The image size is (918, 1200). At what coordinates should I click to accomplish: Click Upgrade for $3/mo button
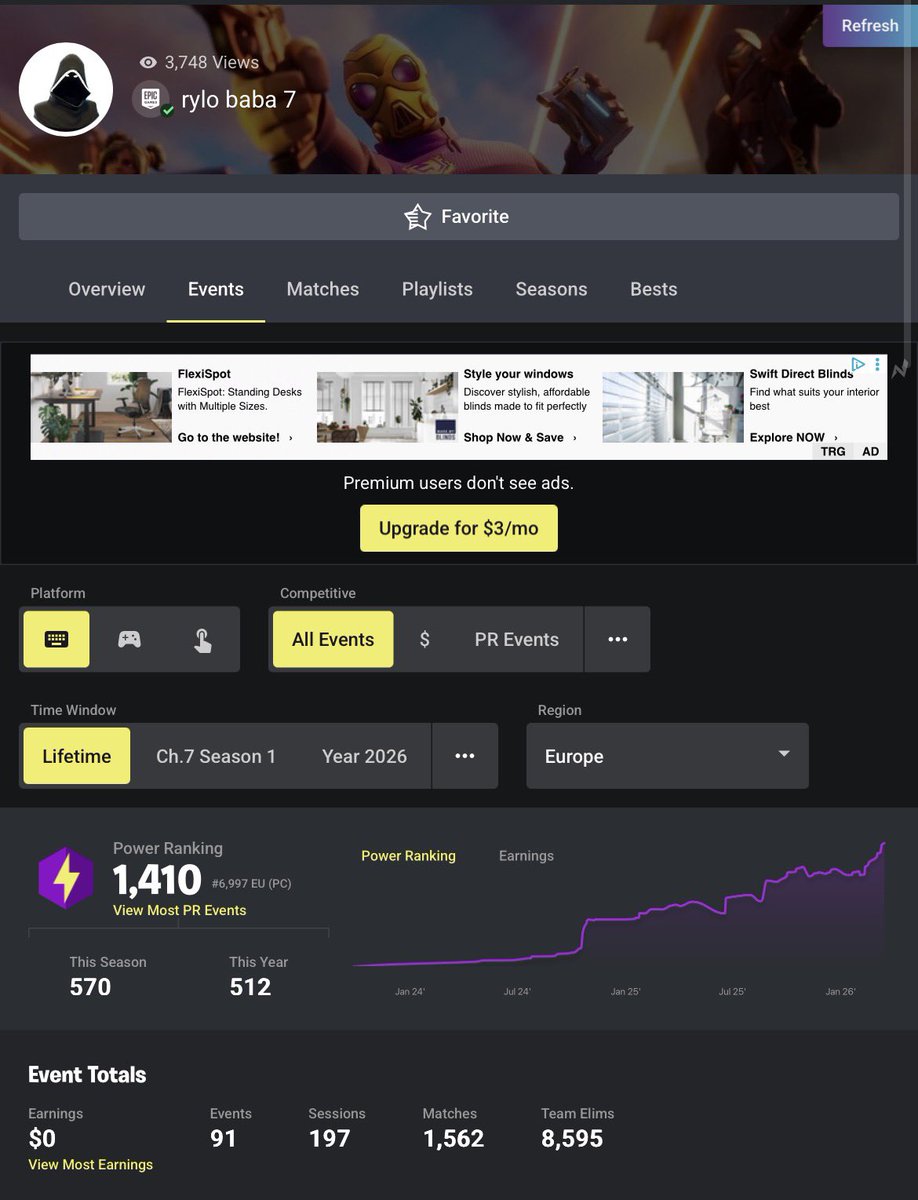pos(458,528)
